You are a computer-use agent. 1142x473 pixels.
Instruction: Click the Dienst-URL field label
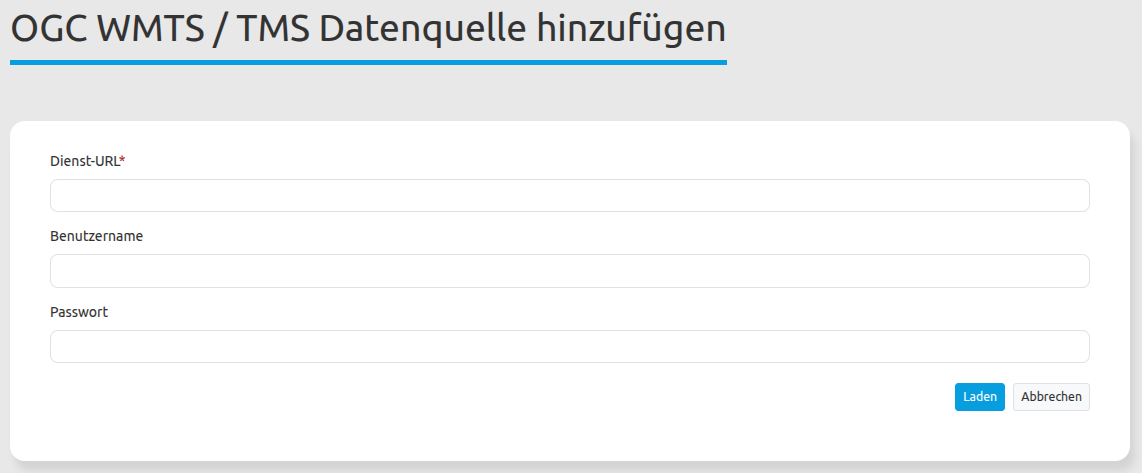point(84,161)
